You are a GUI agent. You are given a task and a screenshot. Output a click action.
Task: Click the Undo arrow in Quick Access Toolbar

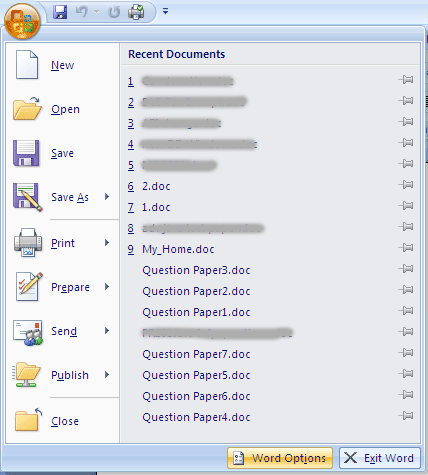coord(82,12)
